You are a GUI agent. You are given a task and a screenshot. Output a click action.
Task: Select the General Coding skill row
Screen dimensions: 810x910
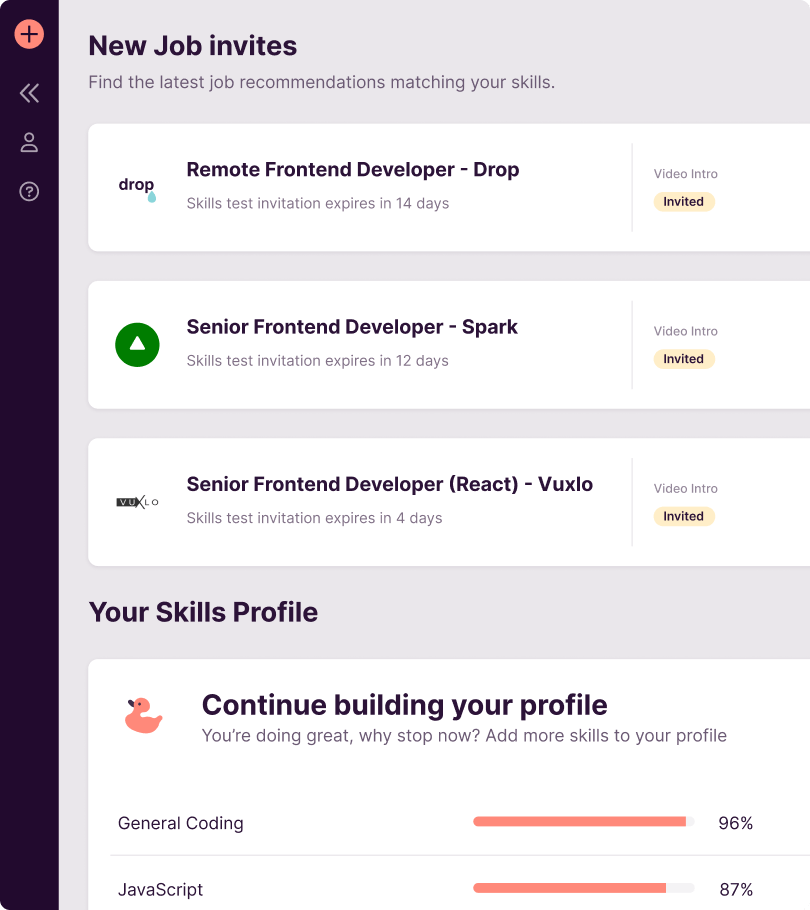click(181, 823)
